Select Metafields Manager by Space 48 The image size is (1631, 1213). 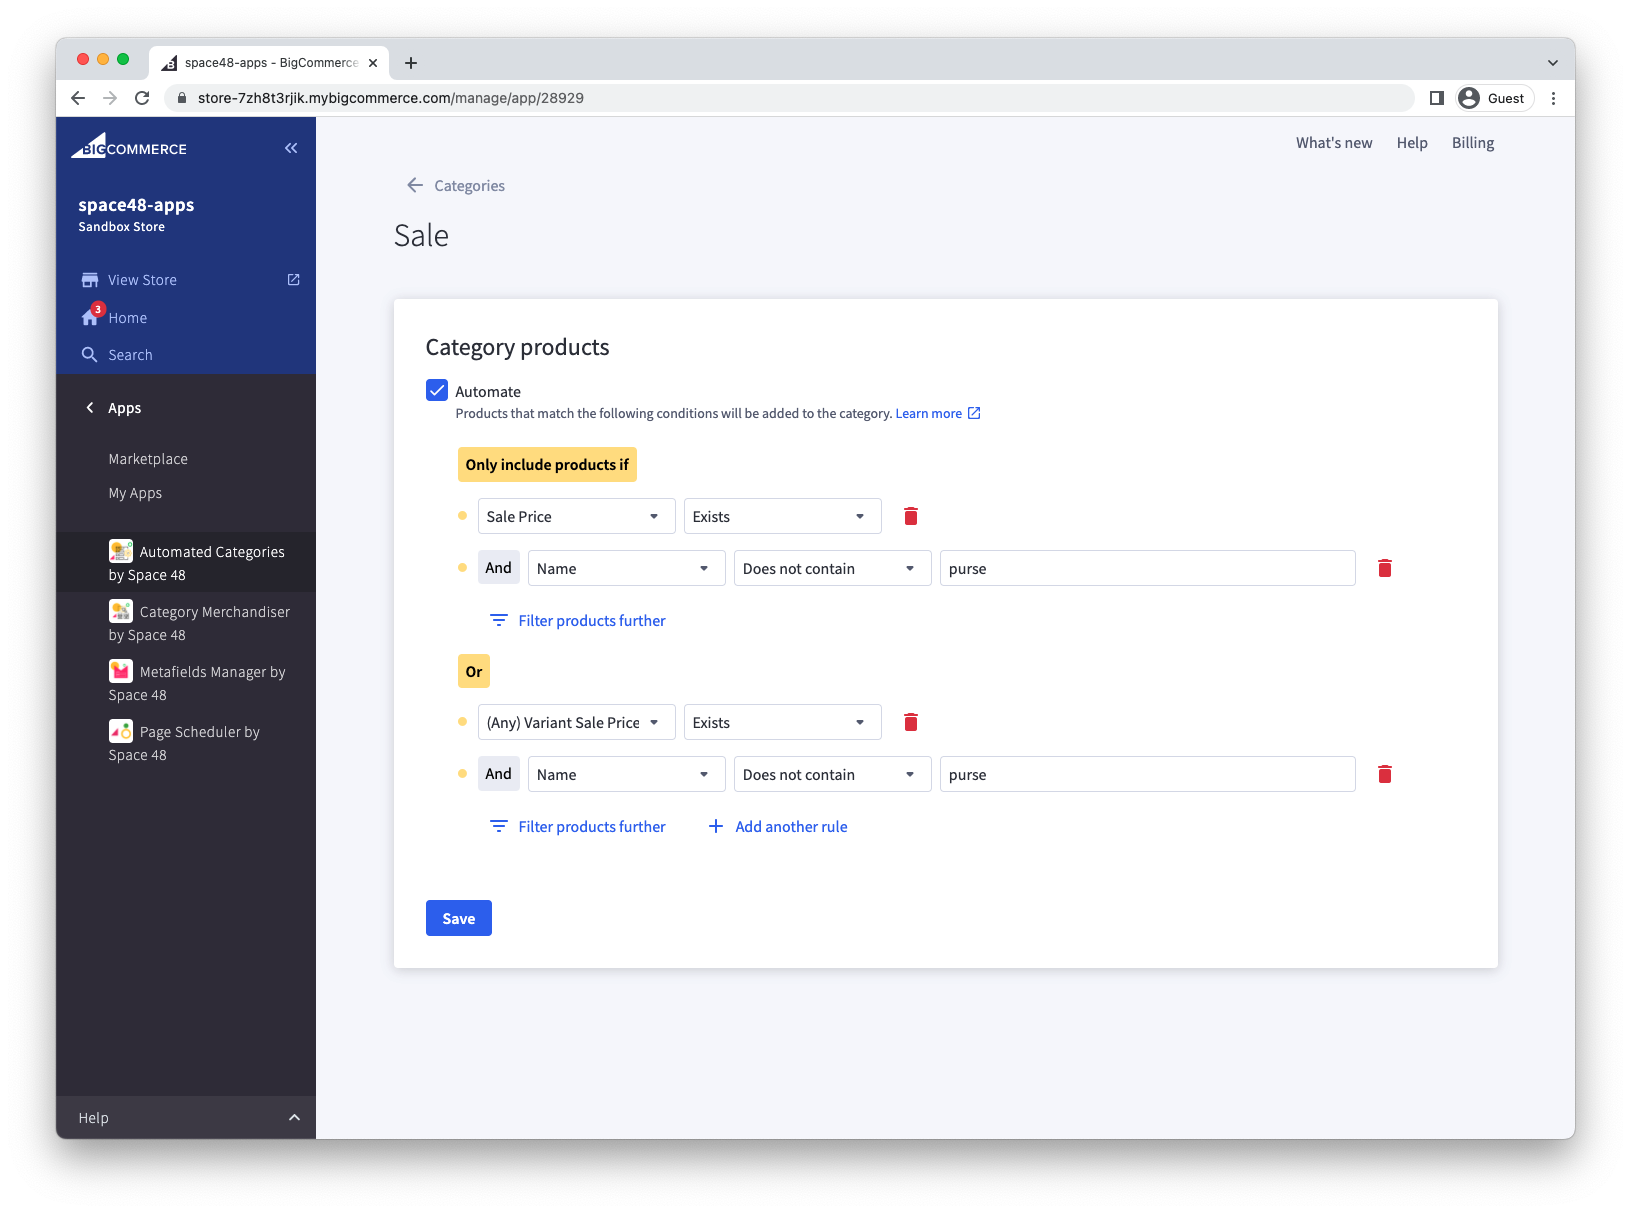pyautogui.click(x=186, y=682)
